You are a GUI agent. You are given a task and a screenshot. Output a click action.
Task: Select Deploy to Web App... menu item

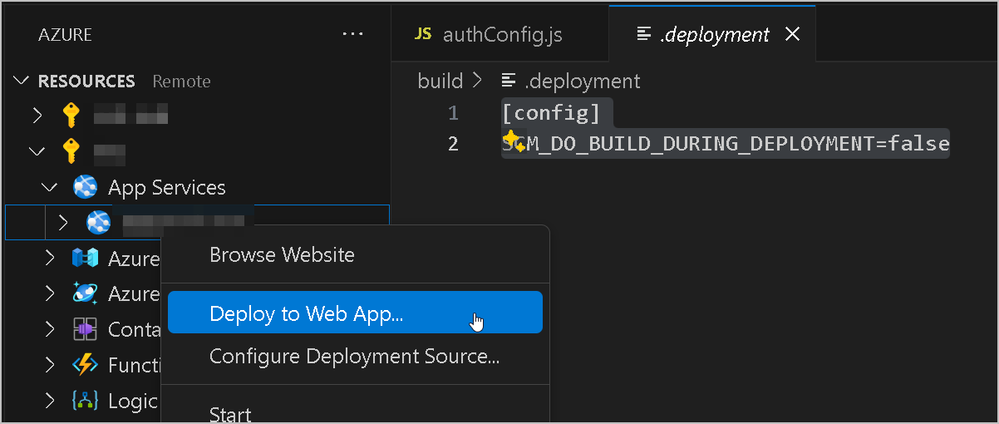point(355,312)
